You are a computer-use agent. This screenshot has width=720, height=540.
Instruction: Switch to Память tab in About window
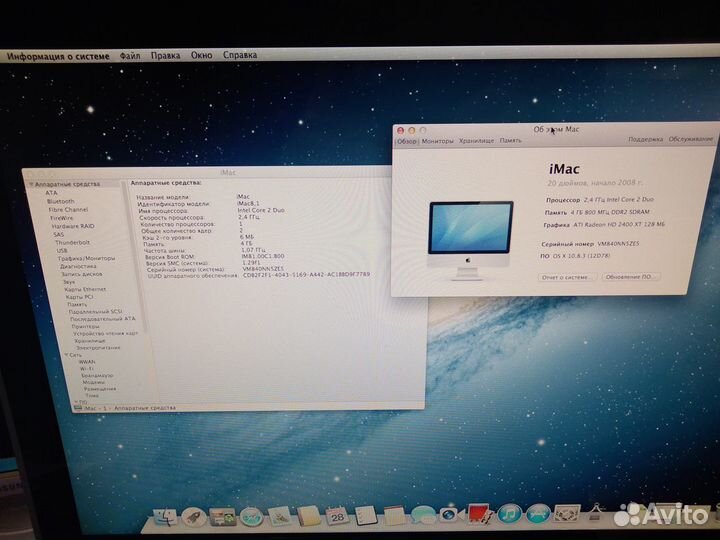tap(511, 140)
